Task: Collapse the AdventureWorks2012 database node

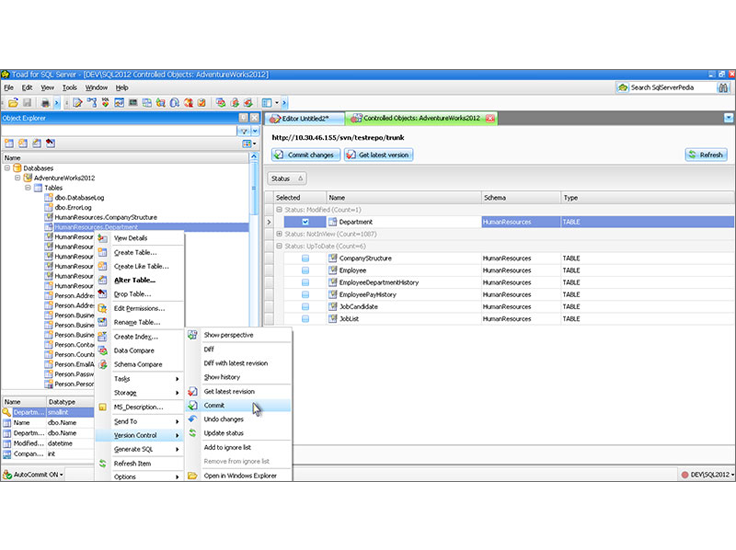Action: [x=17, y=177]
